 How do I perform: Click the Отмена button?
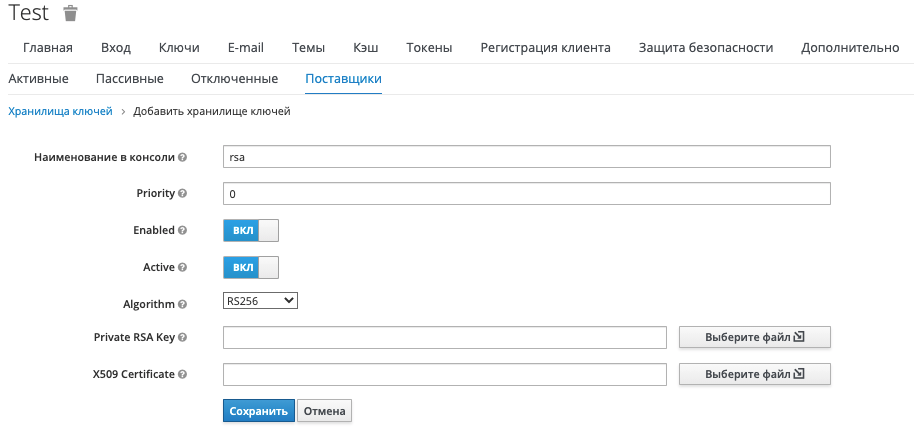(324, 411)
